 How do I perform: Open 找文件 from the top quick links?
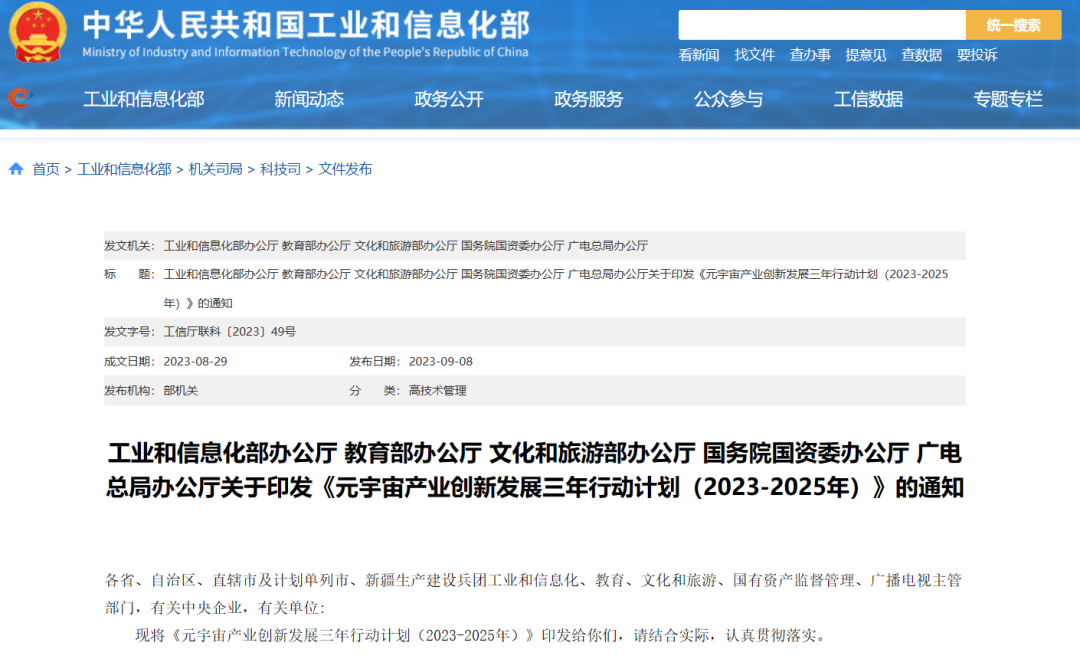click(x=756, y=55)
